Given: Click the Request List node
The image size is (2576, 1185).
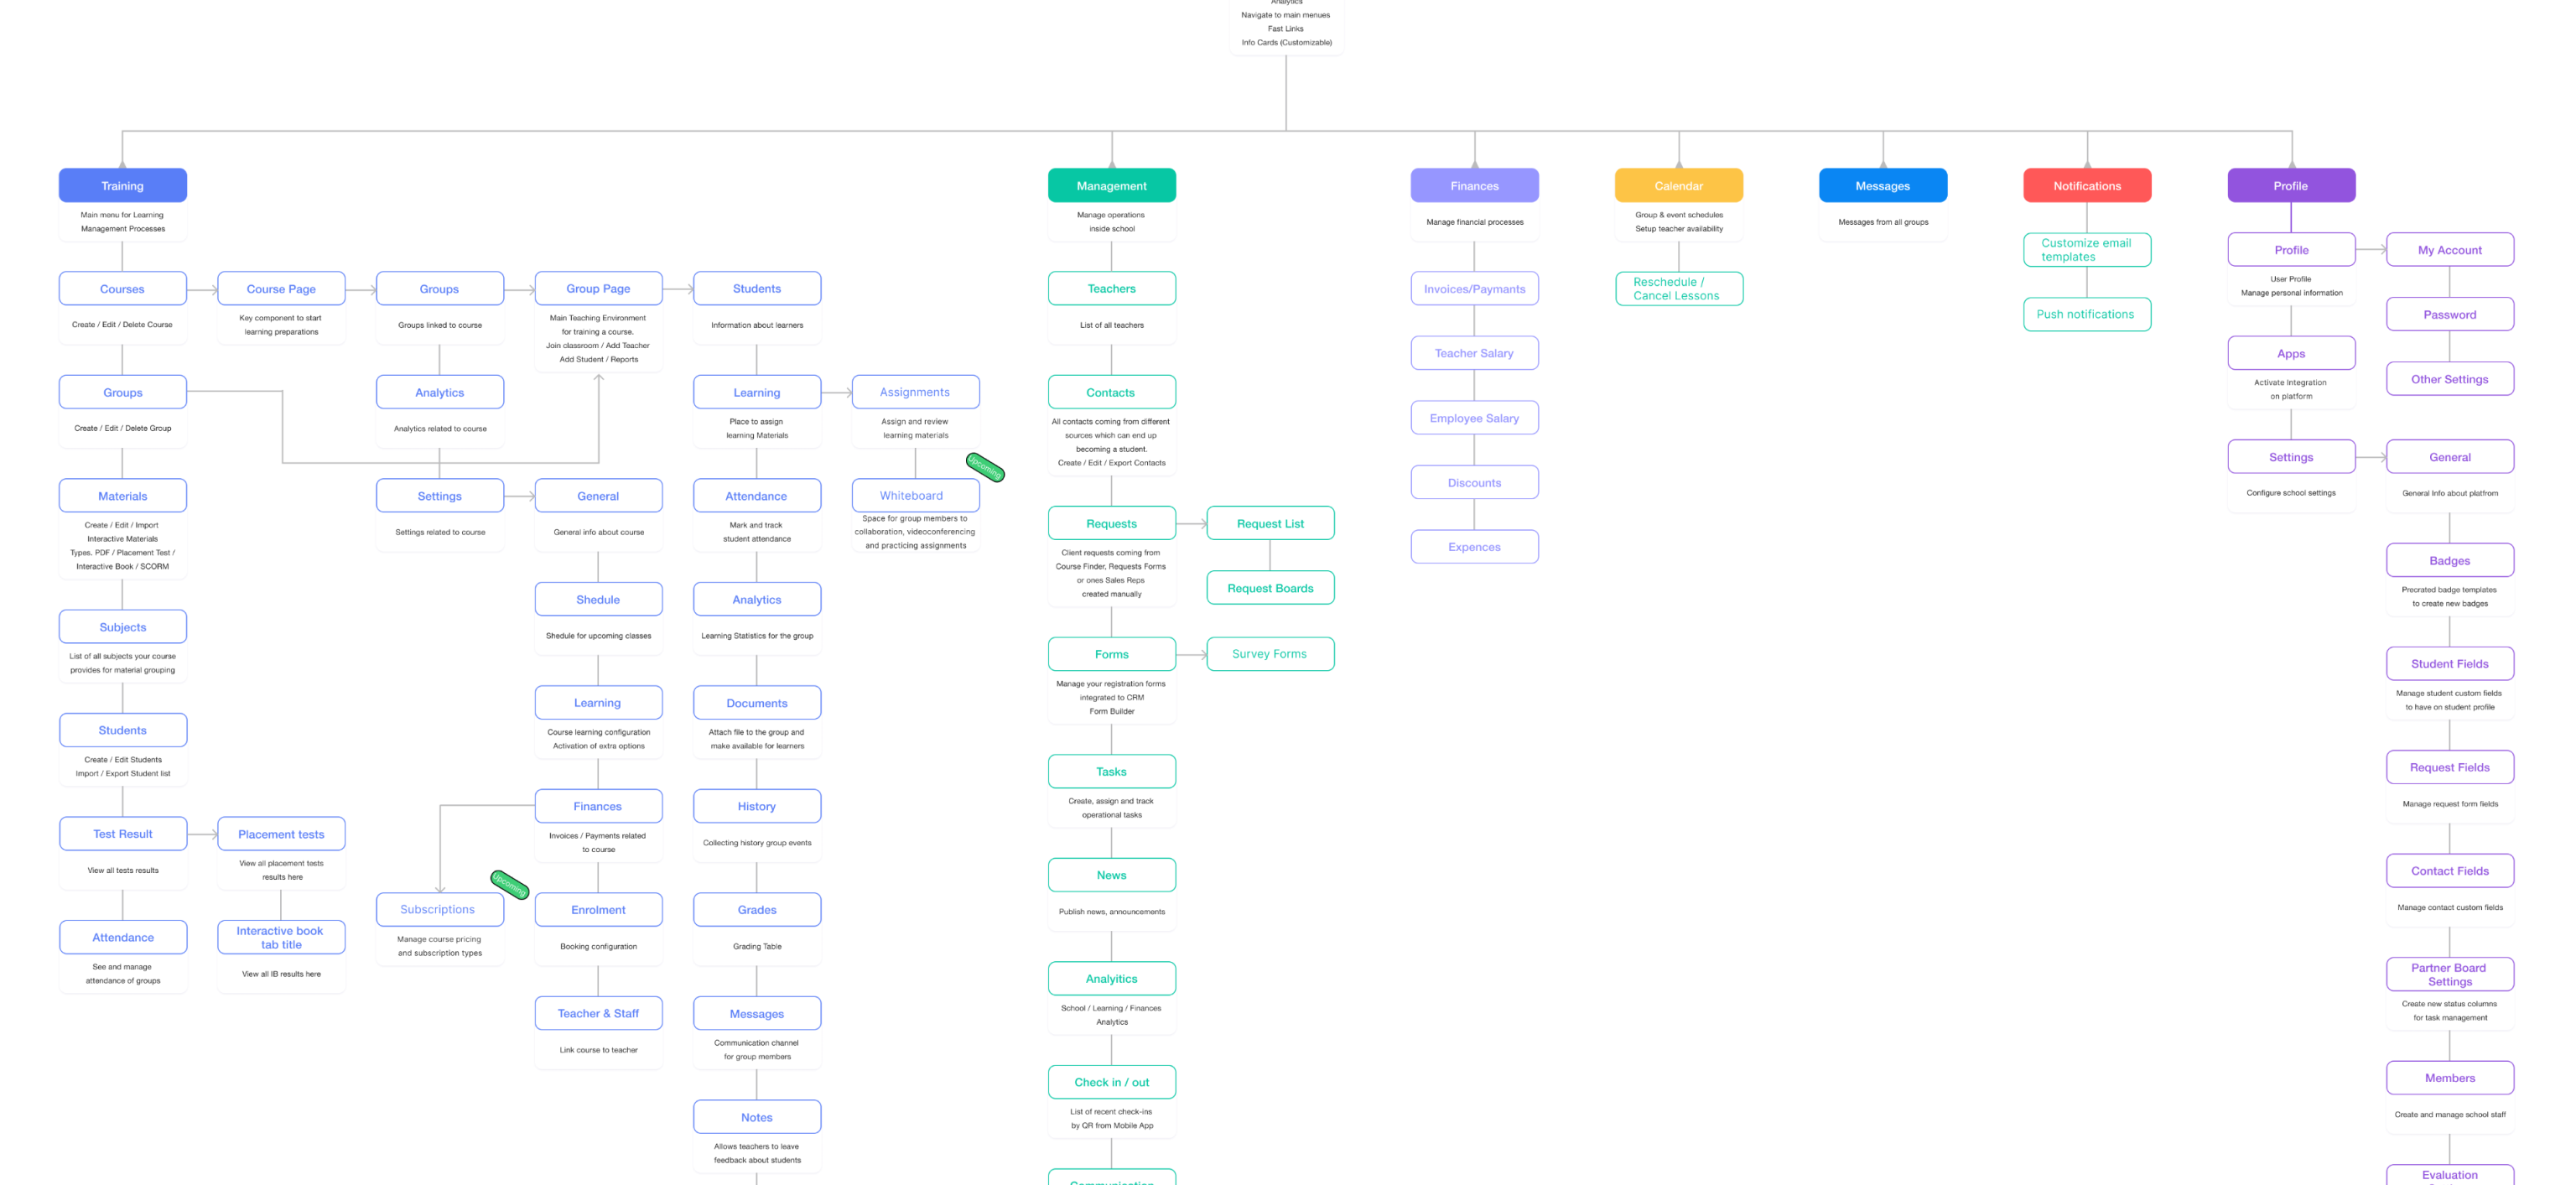Looking at the screenshot, I should (x=1270, y=523).
